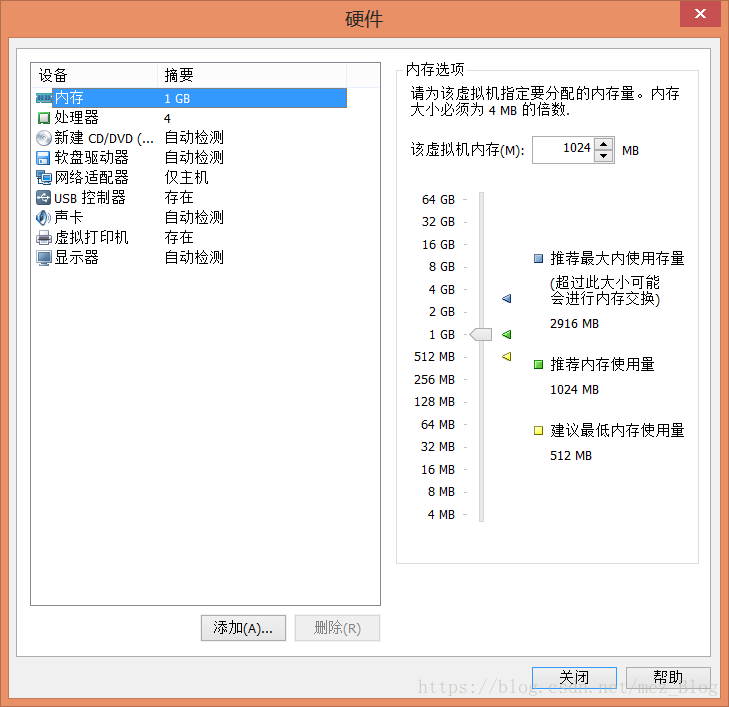Increase memory with the up spinner arrow
This screenshot has height=707, width=729.
(603, 144)
